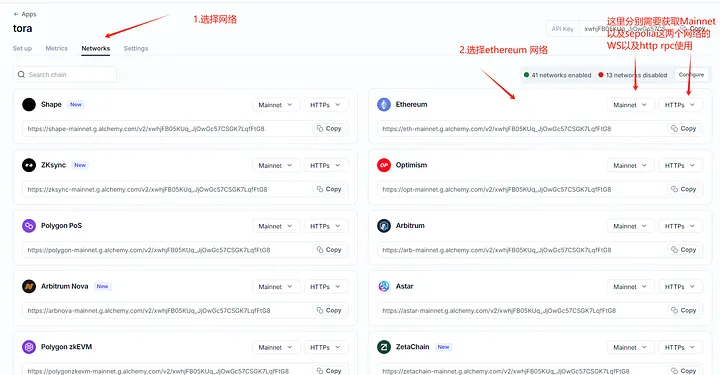The height and width of the screenshot is (375, 720).
Task: Click the Configure button
Action: [x=691, y=75]
